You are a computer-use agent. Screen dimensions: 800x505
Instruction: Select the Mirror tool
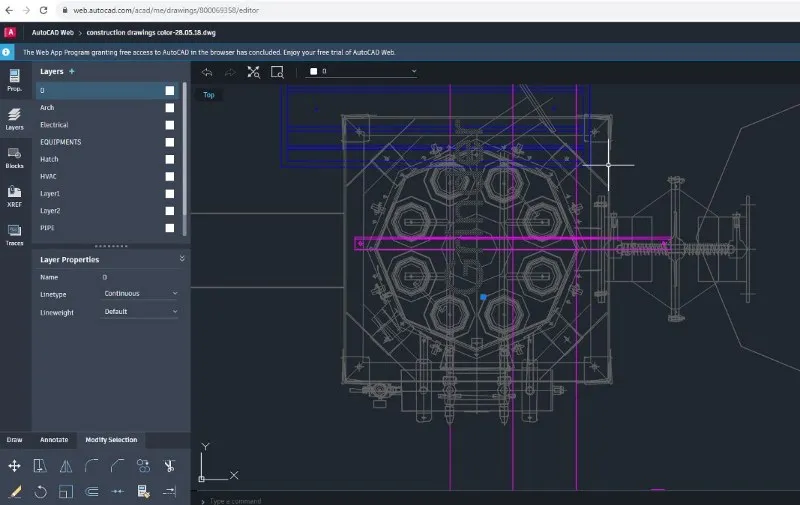[66, 465]
